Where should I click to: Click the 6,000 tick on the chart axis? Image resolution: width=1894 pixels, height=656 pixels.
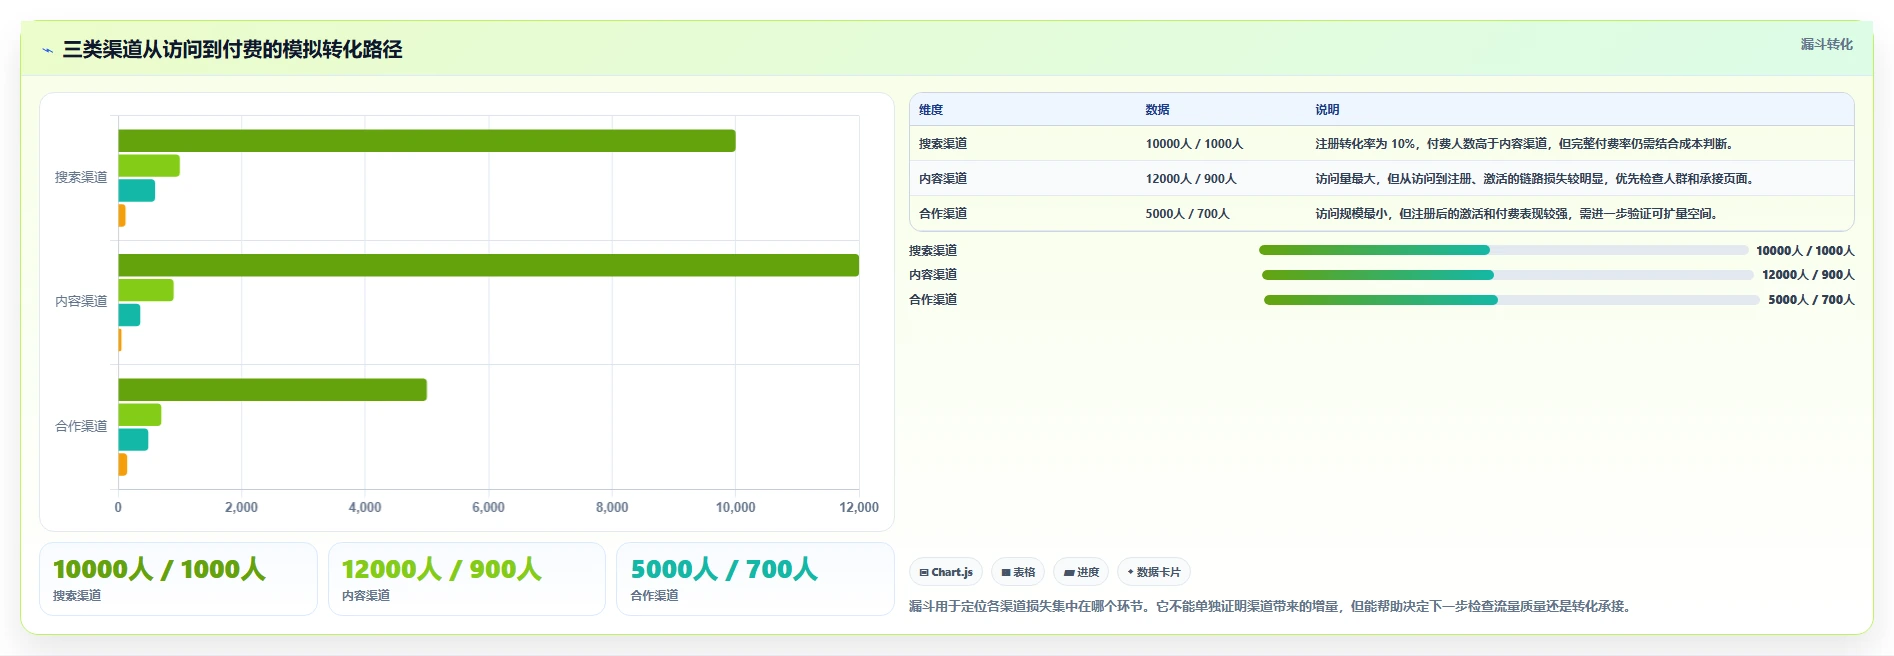coord(488,507)
